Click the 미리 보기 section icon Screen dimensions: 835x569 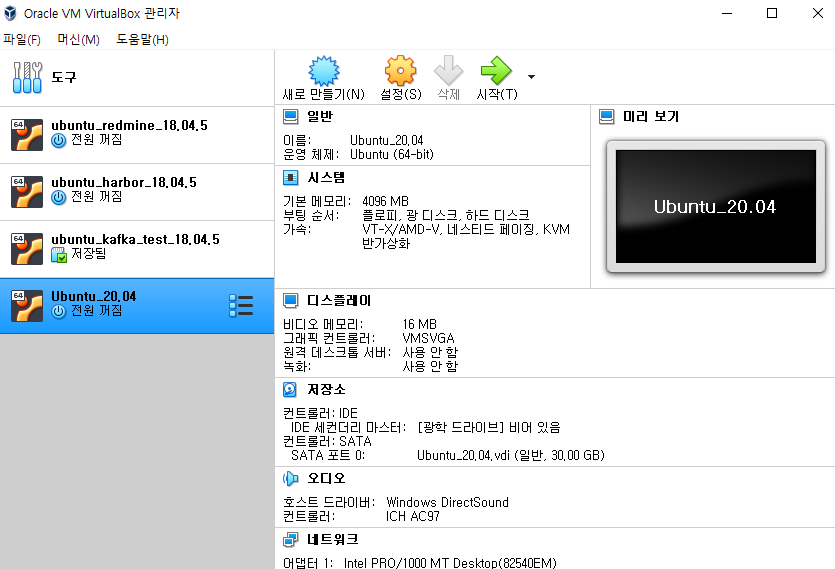pyautogui.click(x=607, y=117)
